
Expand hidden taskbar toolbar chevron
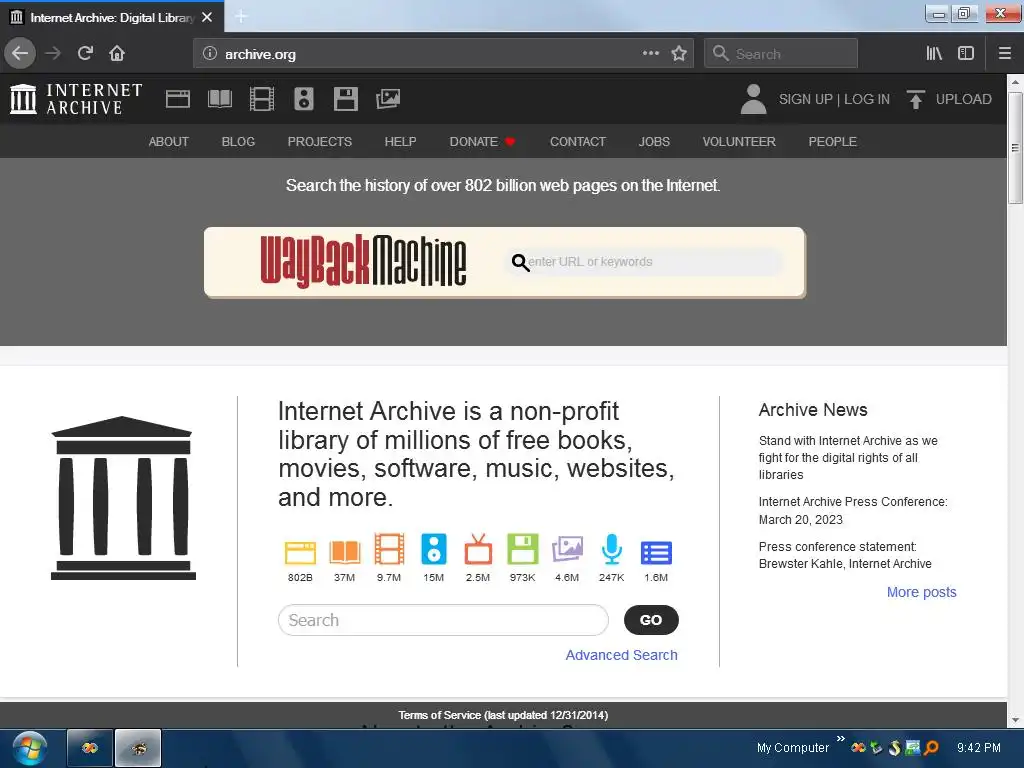coord(840,739)
